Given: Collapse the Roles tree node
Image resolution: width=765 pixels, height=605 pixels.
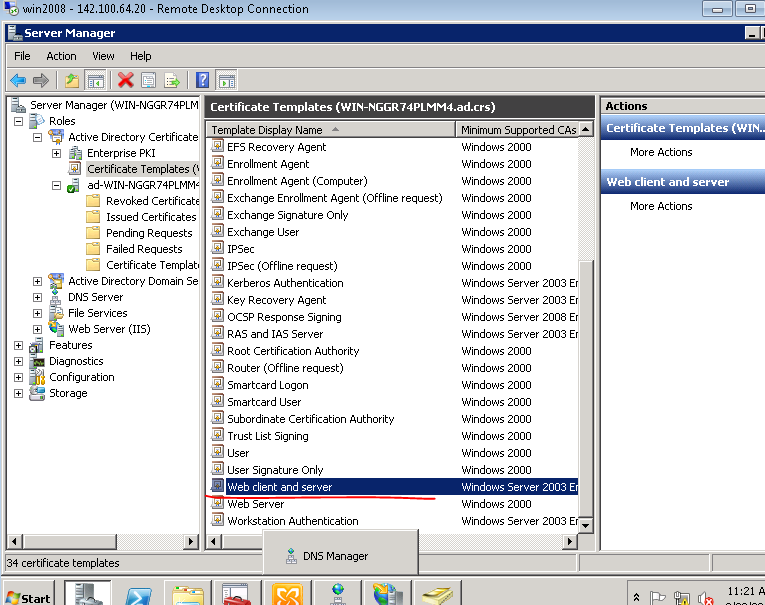Looking at the screenshot, I should point(19,121).
